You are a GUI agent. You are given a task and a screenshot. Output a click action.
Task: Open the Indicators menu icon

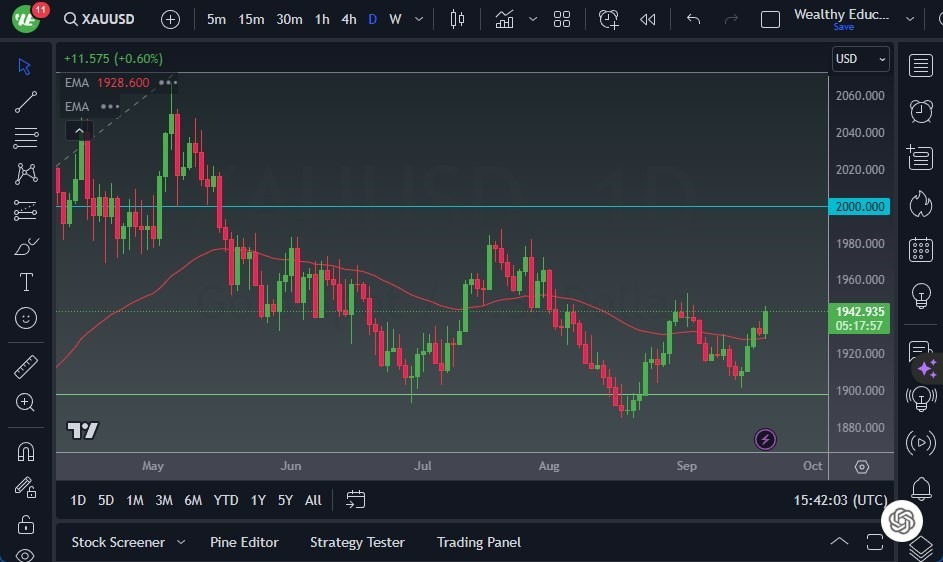tap(504, 19)
